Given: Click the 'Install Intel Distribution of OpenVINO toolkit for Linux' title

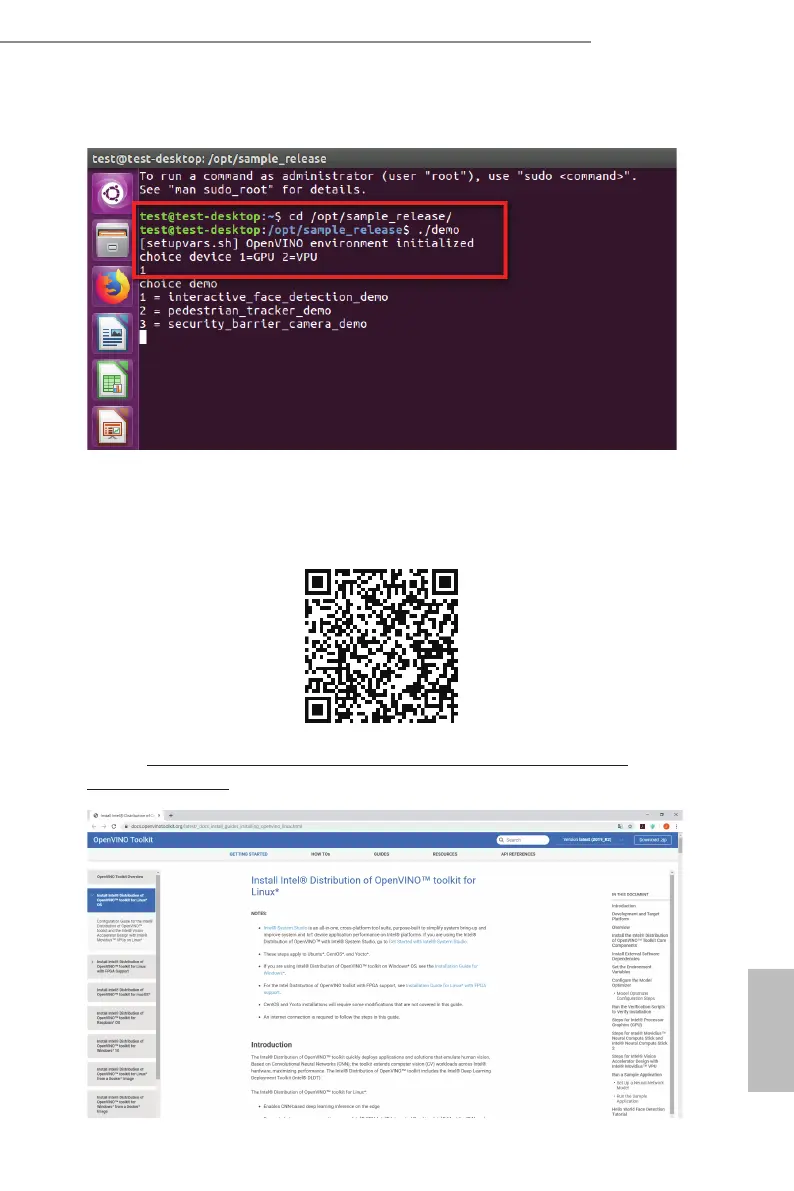Looking at the screenshot, I should [x=363, y=886].
